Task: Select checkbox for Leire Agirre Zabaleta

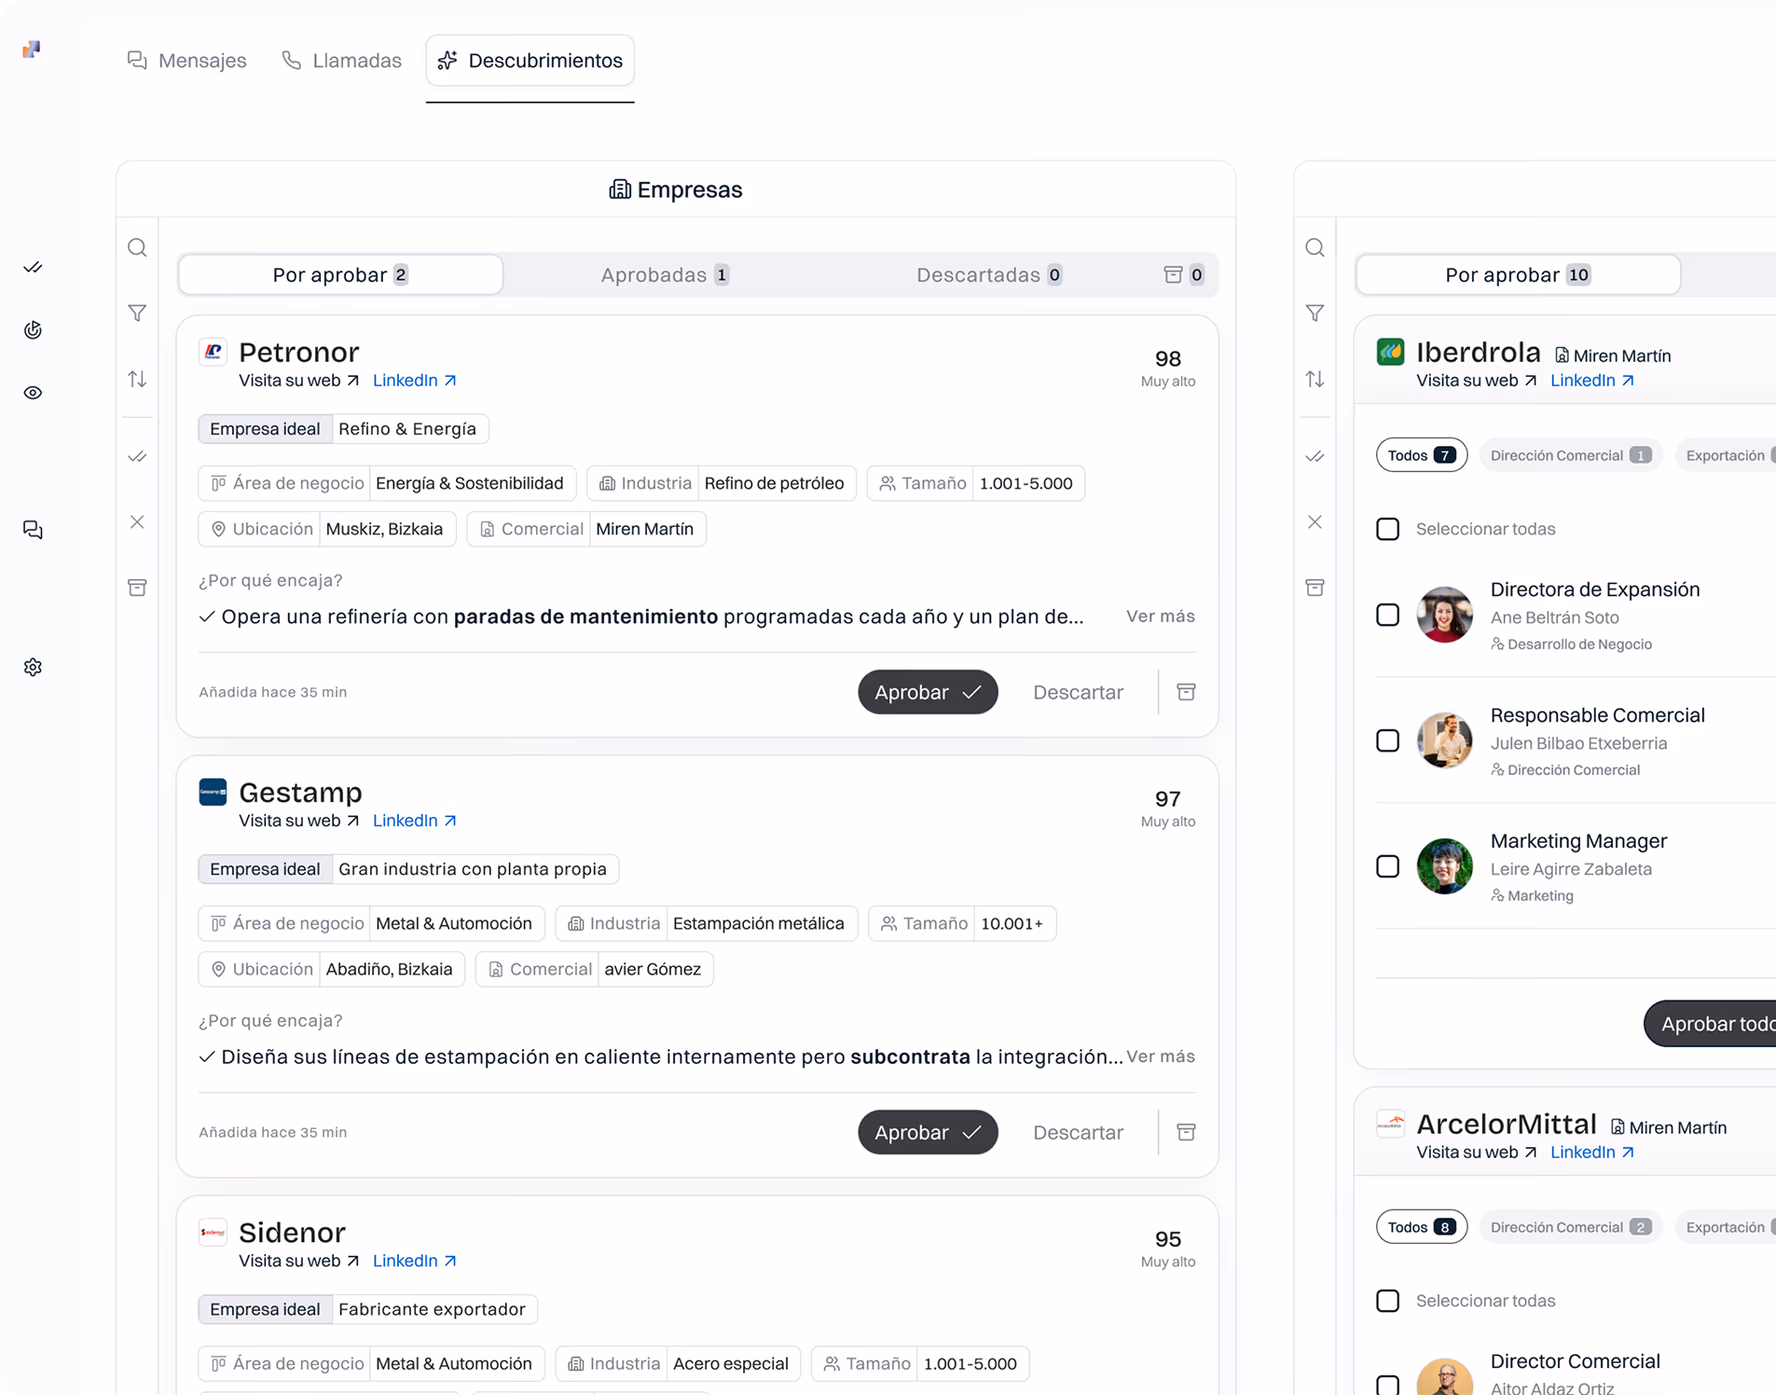Action: click(x=1388, y=867)
